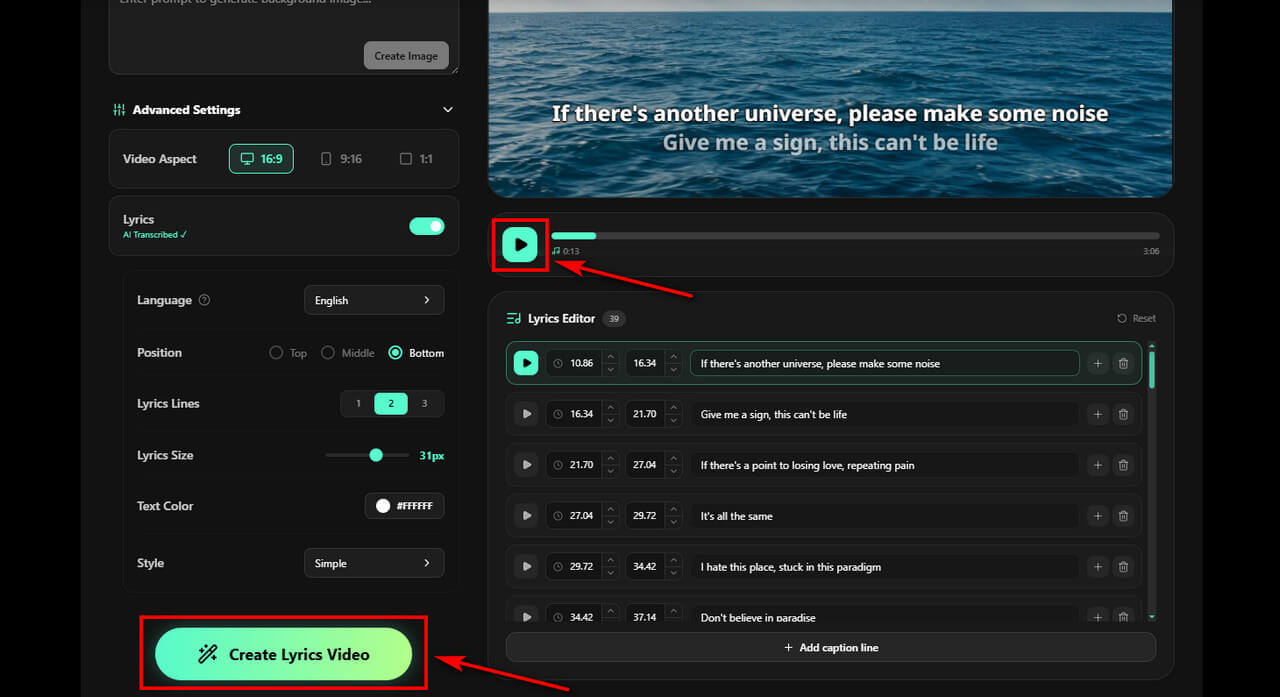1280x697 pixels.
Task: Click the 3:06 total duration label
Action: coord(1151,251)
